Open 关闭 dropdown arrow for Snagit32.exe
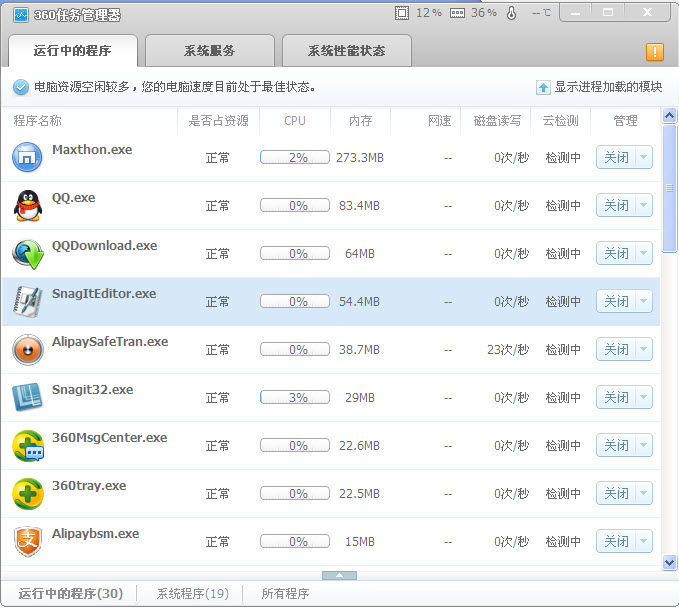The image size is (679, 609). (643, 398)
